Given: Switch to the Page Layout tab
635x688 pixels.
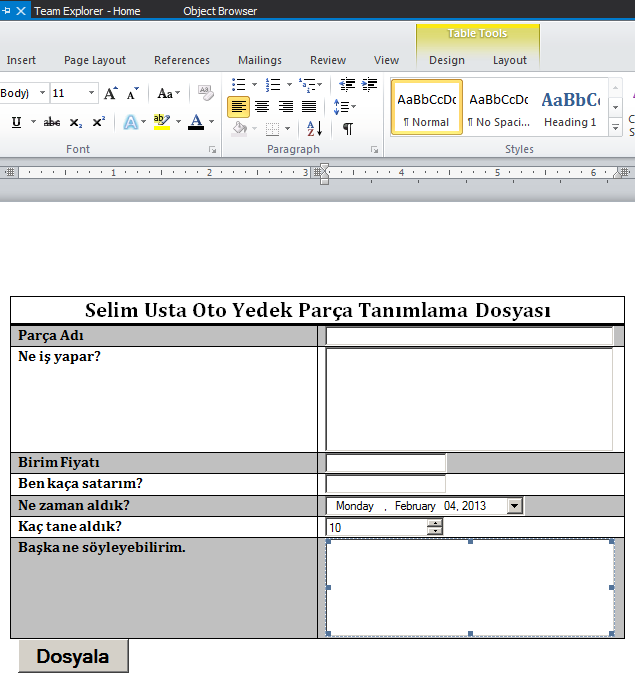Looking at the screenshot, I should tap(95, 60).
